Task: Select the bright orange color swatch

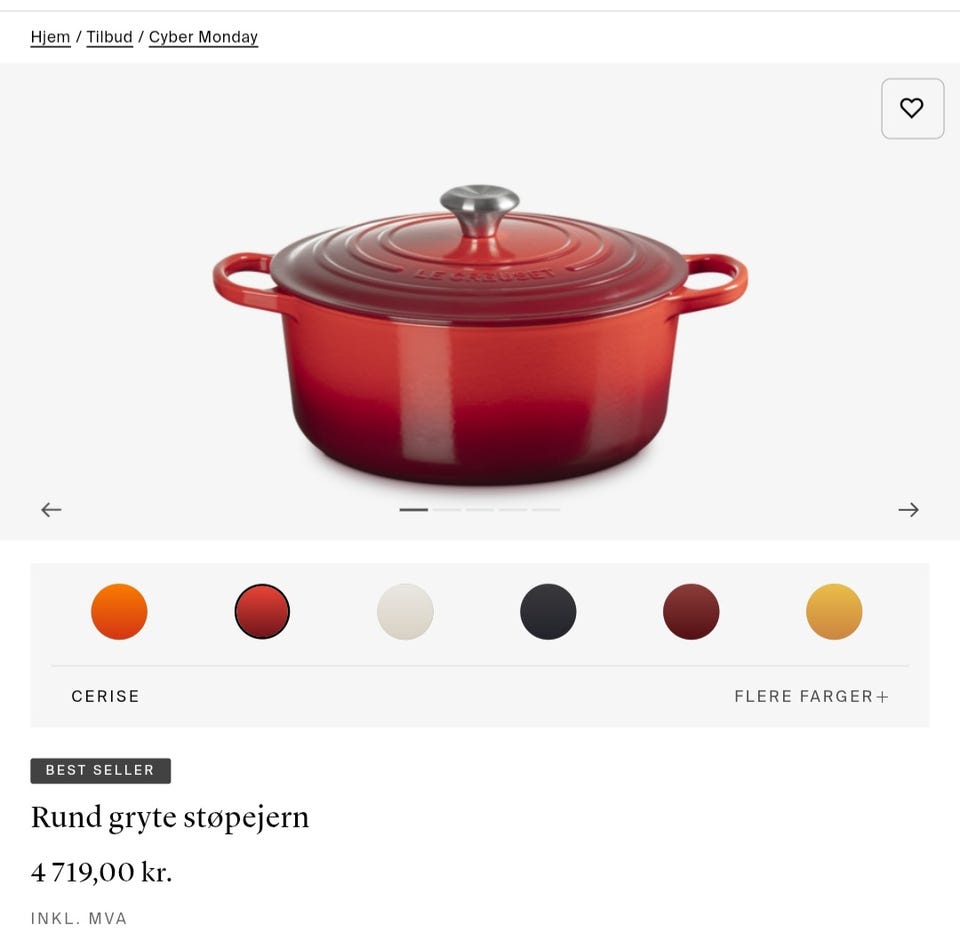Action: pos(119,612)
